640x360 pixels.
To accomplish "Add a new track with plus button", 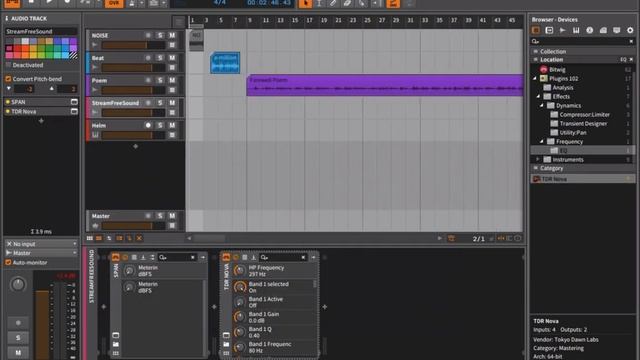I will coord(136,146).
